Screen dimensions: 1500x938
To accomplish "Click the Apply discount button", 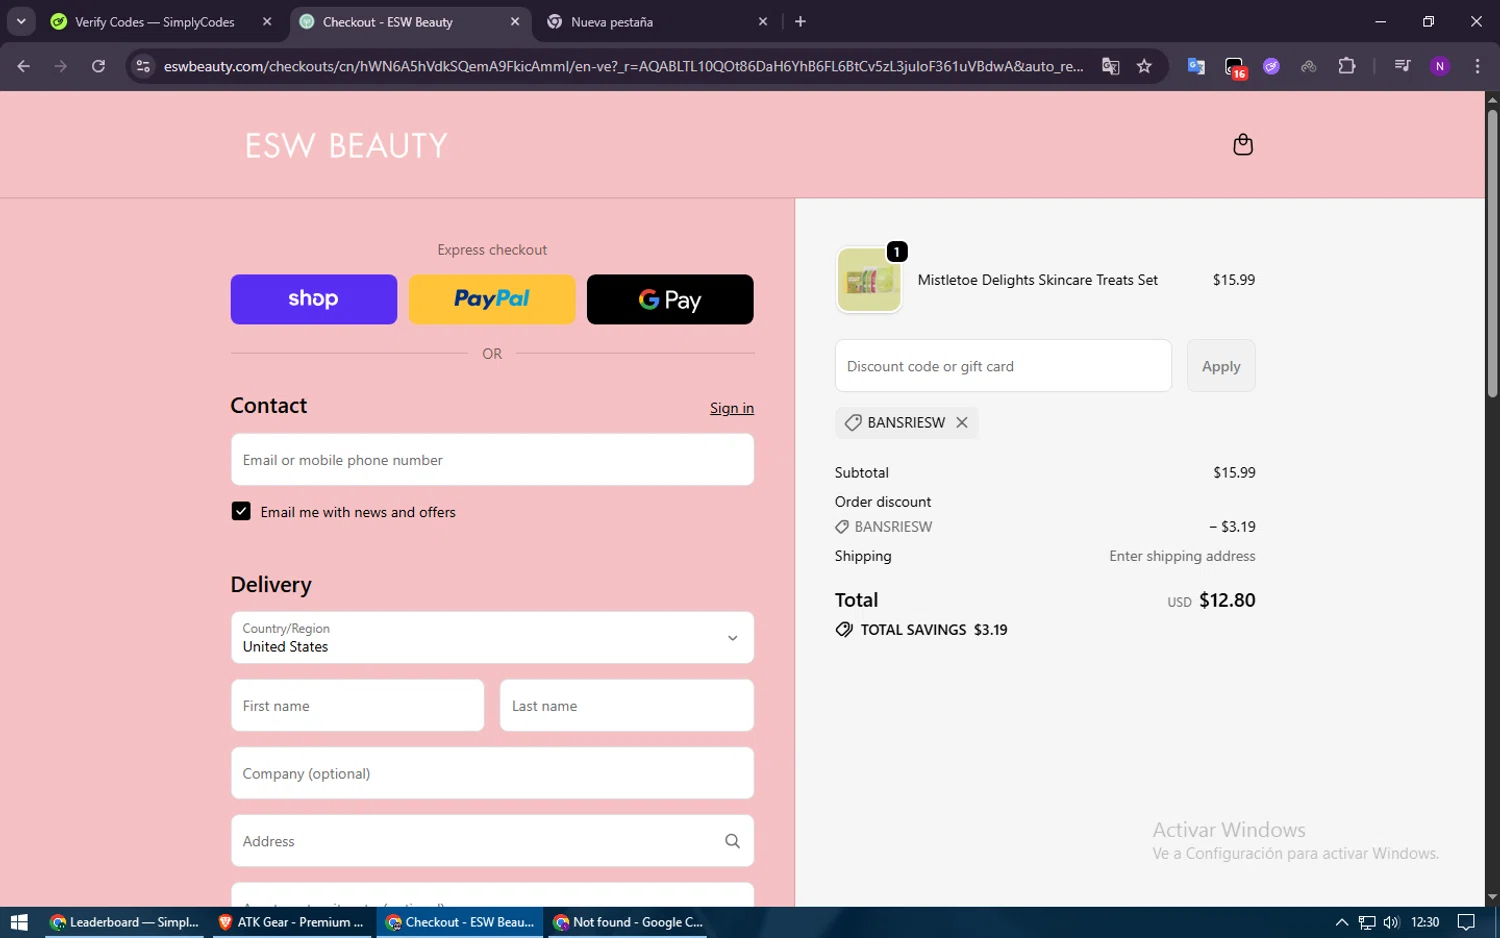I will coord(1221,366).
